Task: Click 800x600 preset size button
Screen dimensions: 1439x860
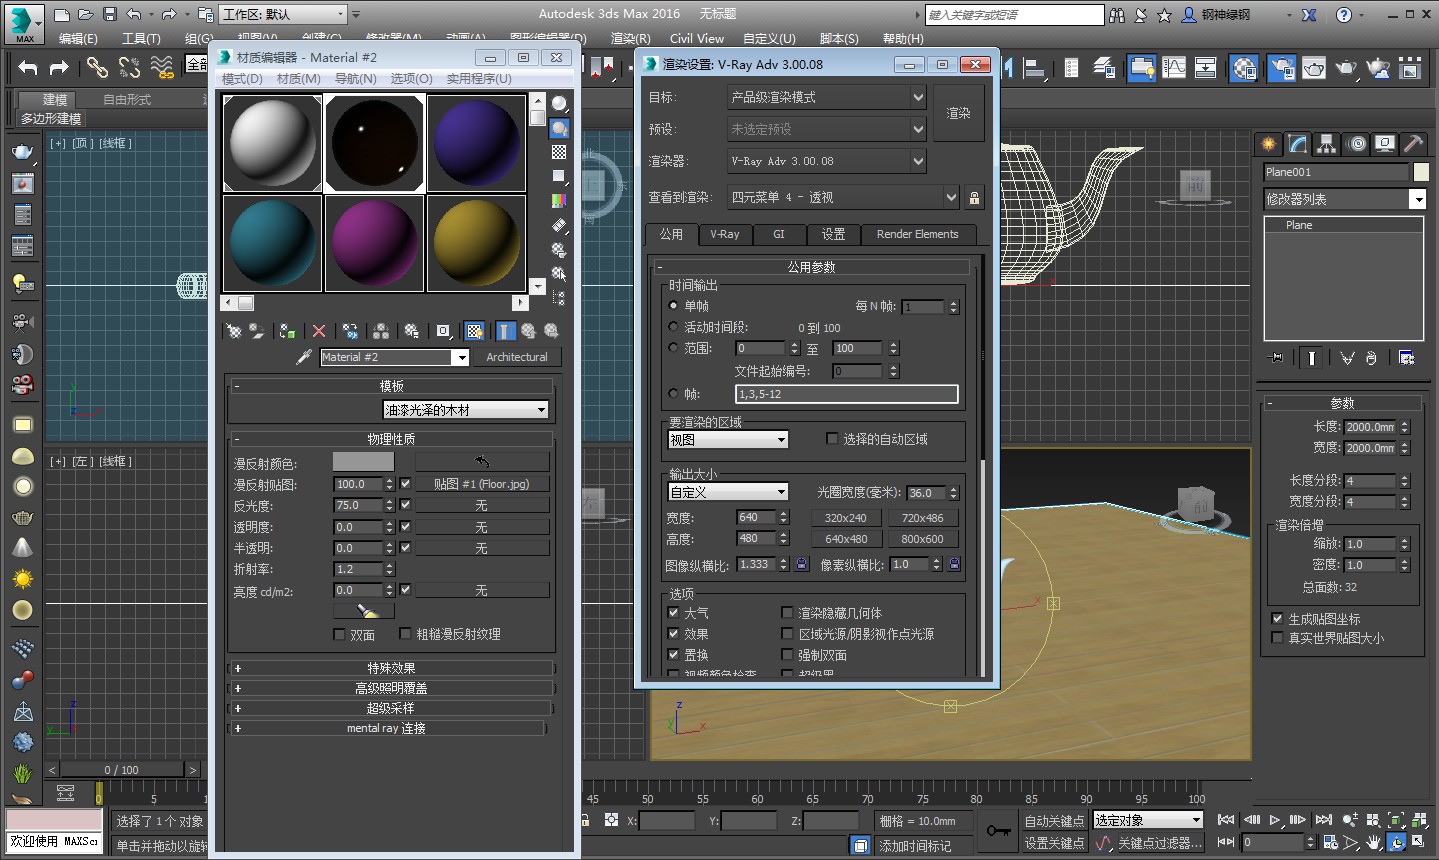Action: 922,539
